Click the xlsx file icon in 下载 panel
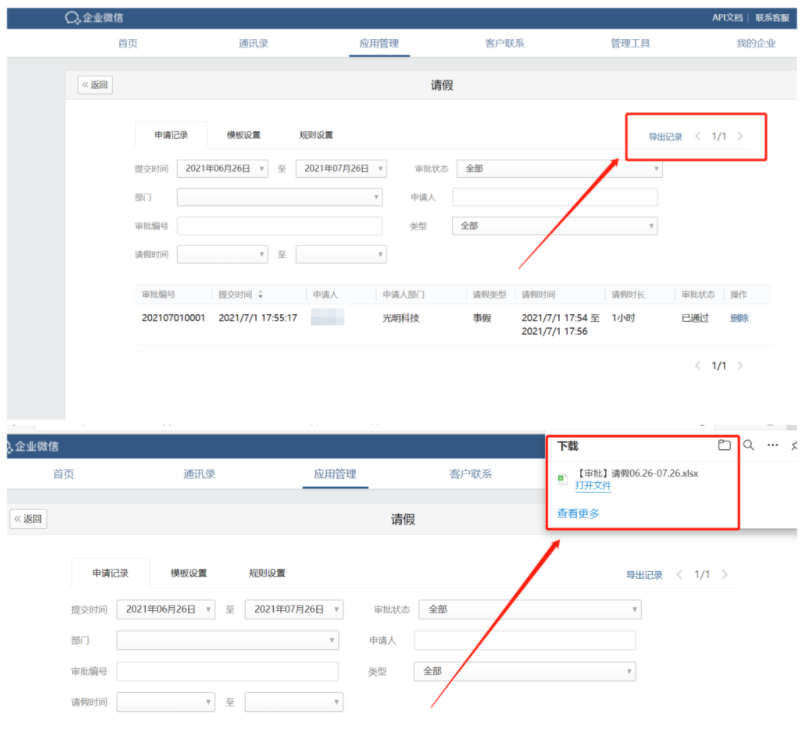Screen dimensions: 806x732 point(563,479)
